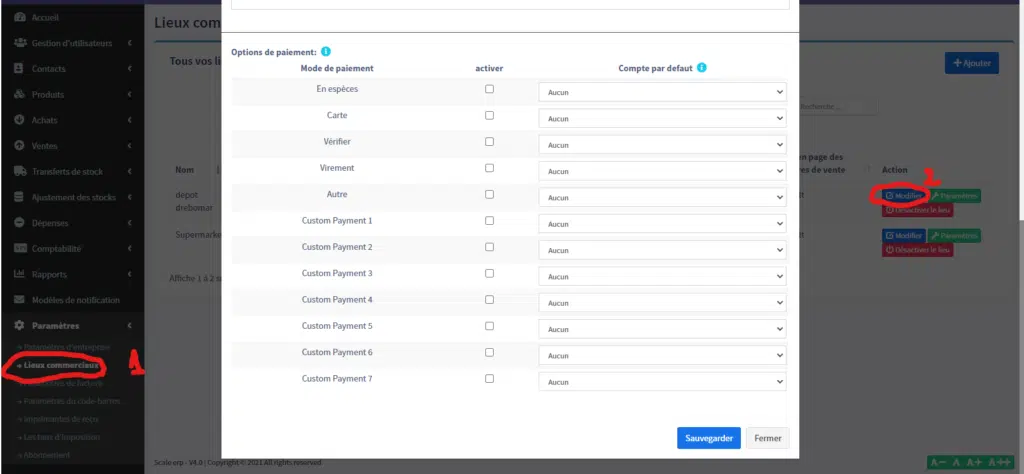
Task: Expand Custom Payment 7 account dropdown
Action: pyautogui.click(x=662, y=381)
